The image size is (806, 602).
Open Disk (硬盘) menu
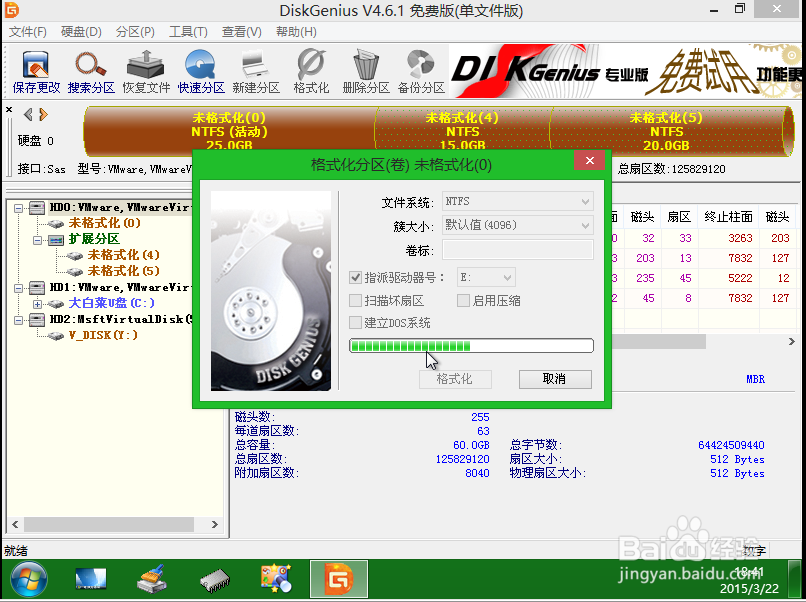pyautogui.click(x=81, y=32)
